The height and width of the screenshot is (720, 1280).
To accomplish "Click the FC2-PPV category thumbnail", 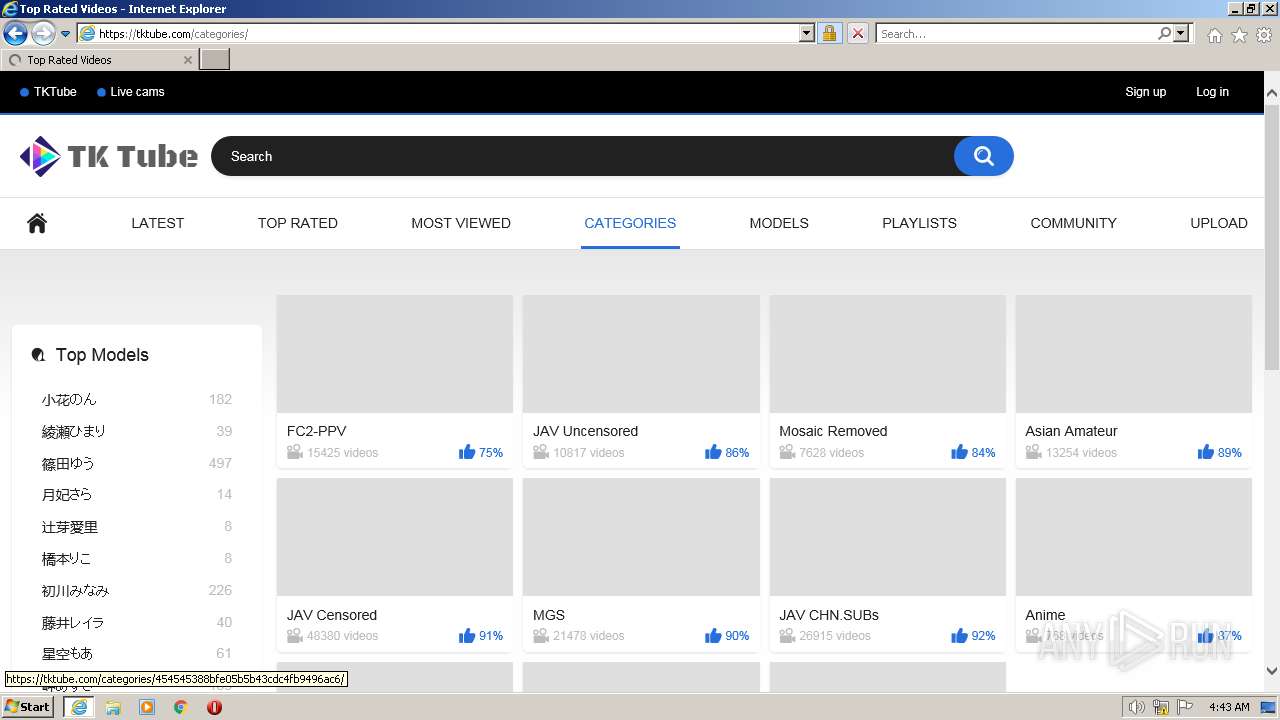I will click(x=395, y=354).
